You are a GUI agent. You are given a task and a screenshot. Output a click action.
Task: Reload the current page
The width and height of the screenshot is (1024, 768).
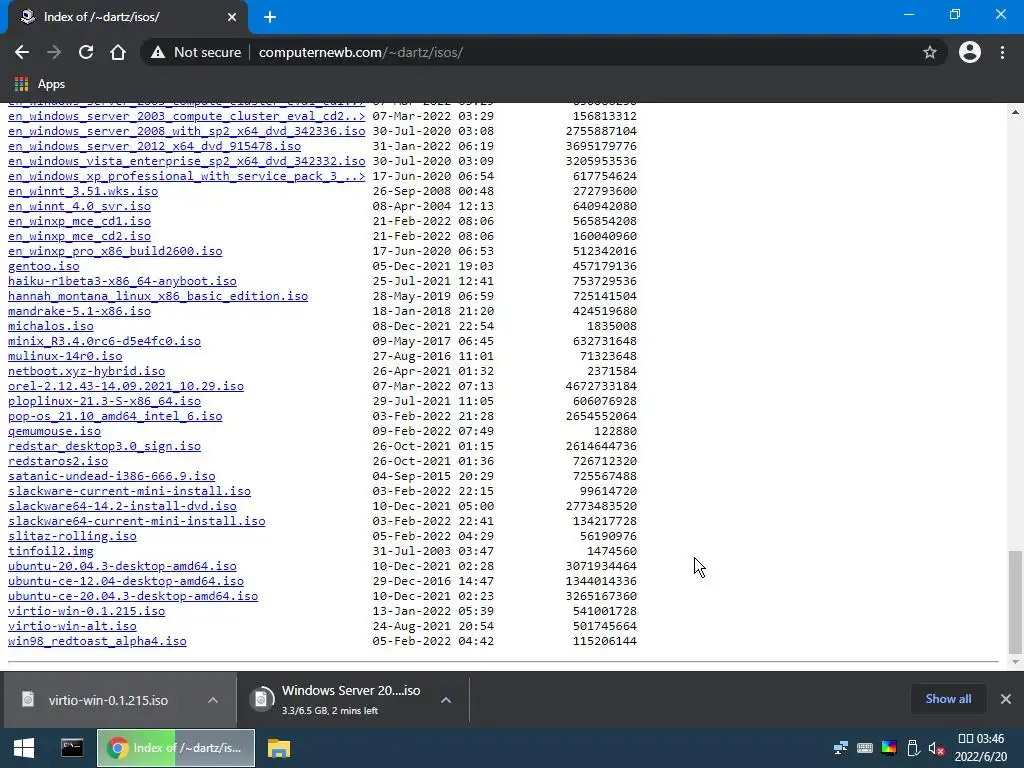(x=86, y=52)
